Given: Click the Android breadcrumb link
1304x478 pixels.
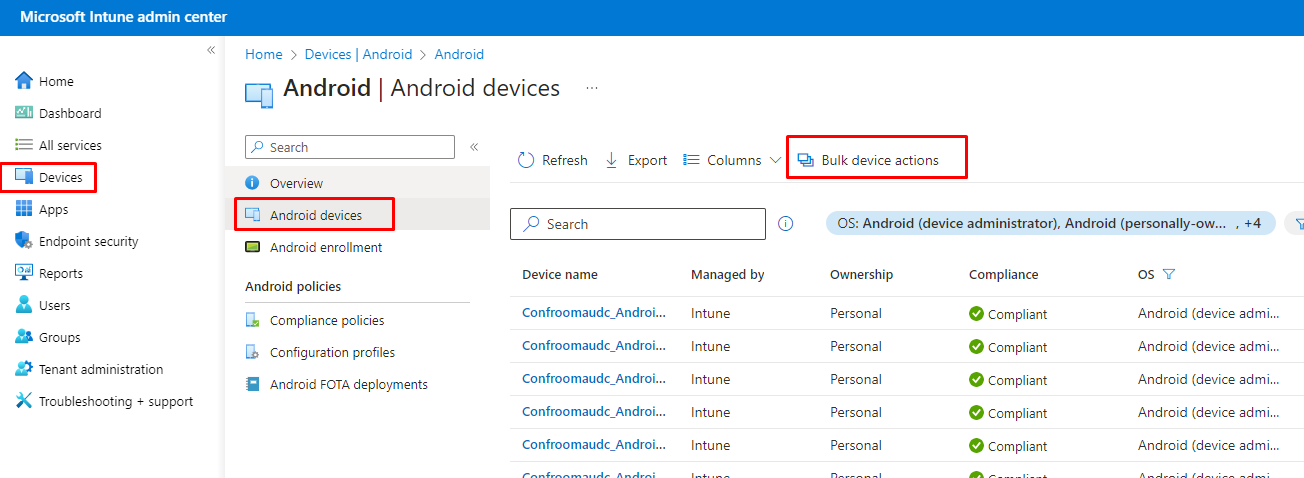Looking at the screenshot, I should tap(459, 54).
